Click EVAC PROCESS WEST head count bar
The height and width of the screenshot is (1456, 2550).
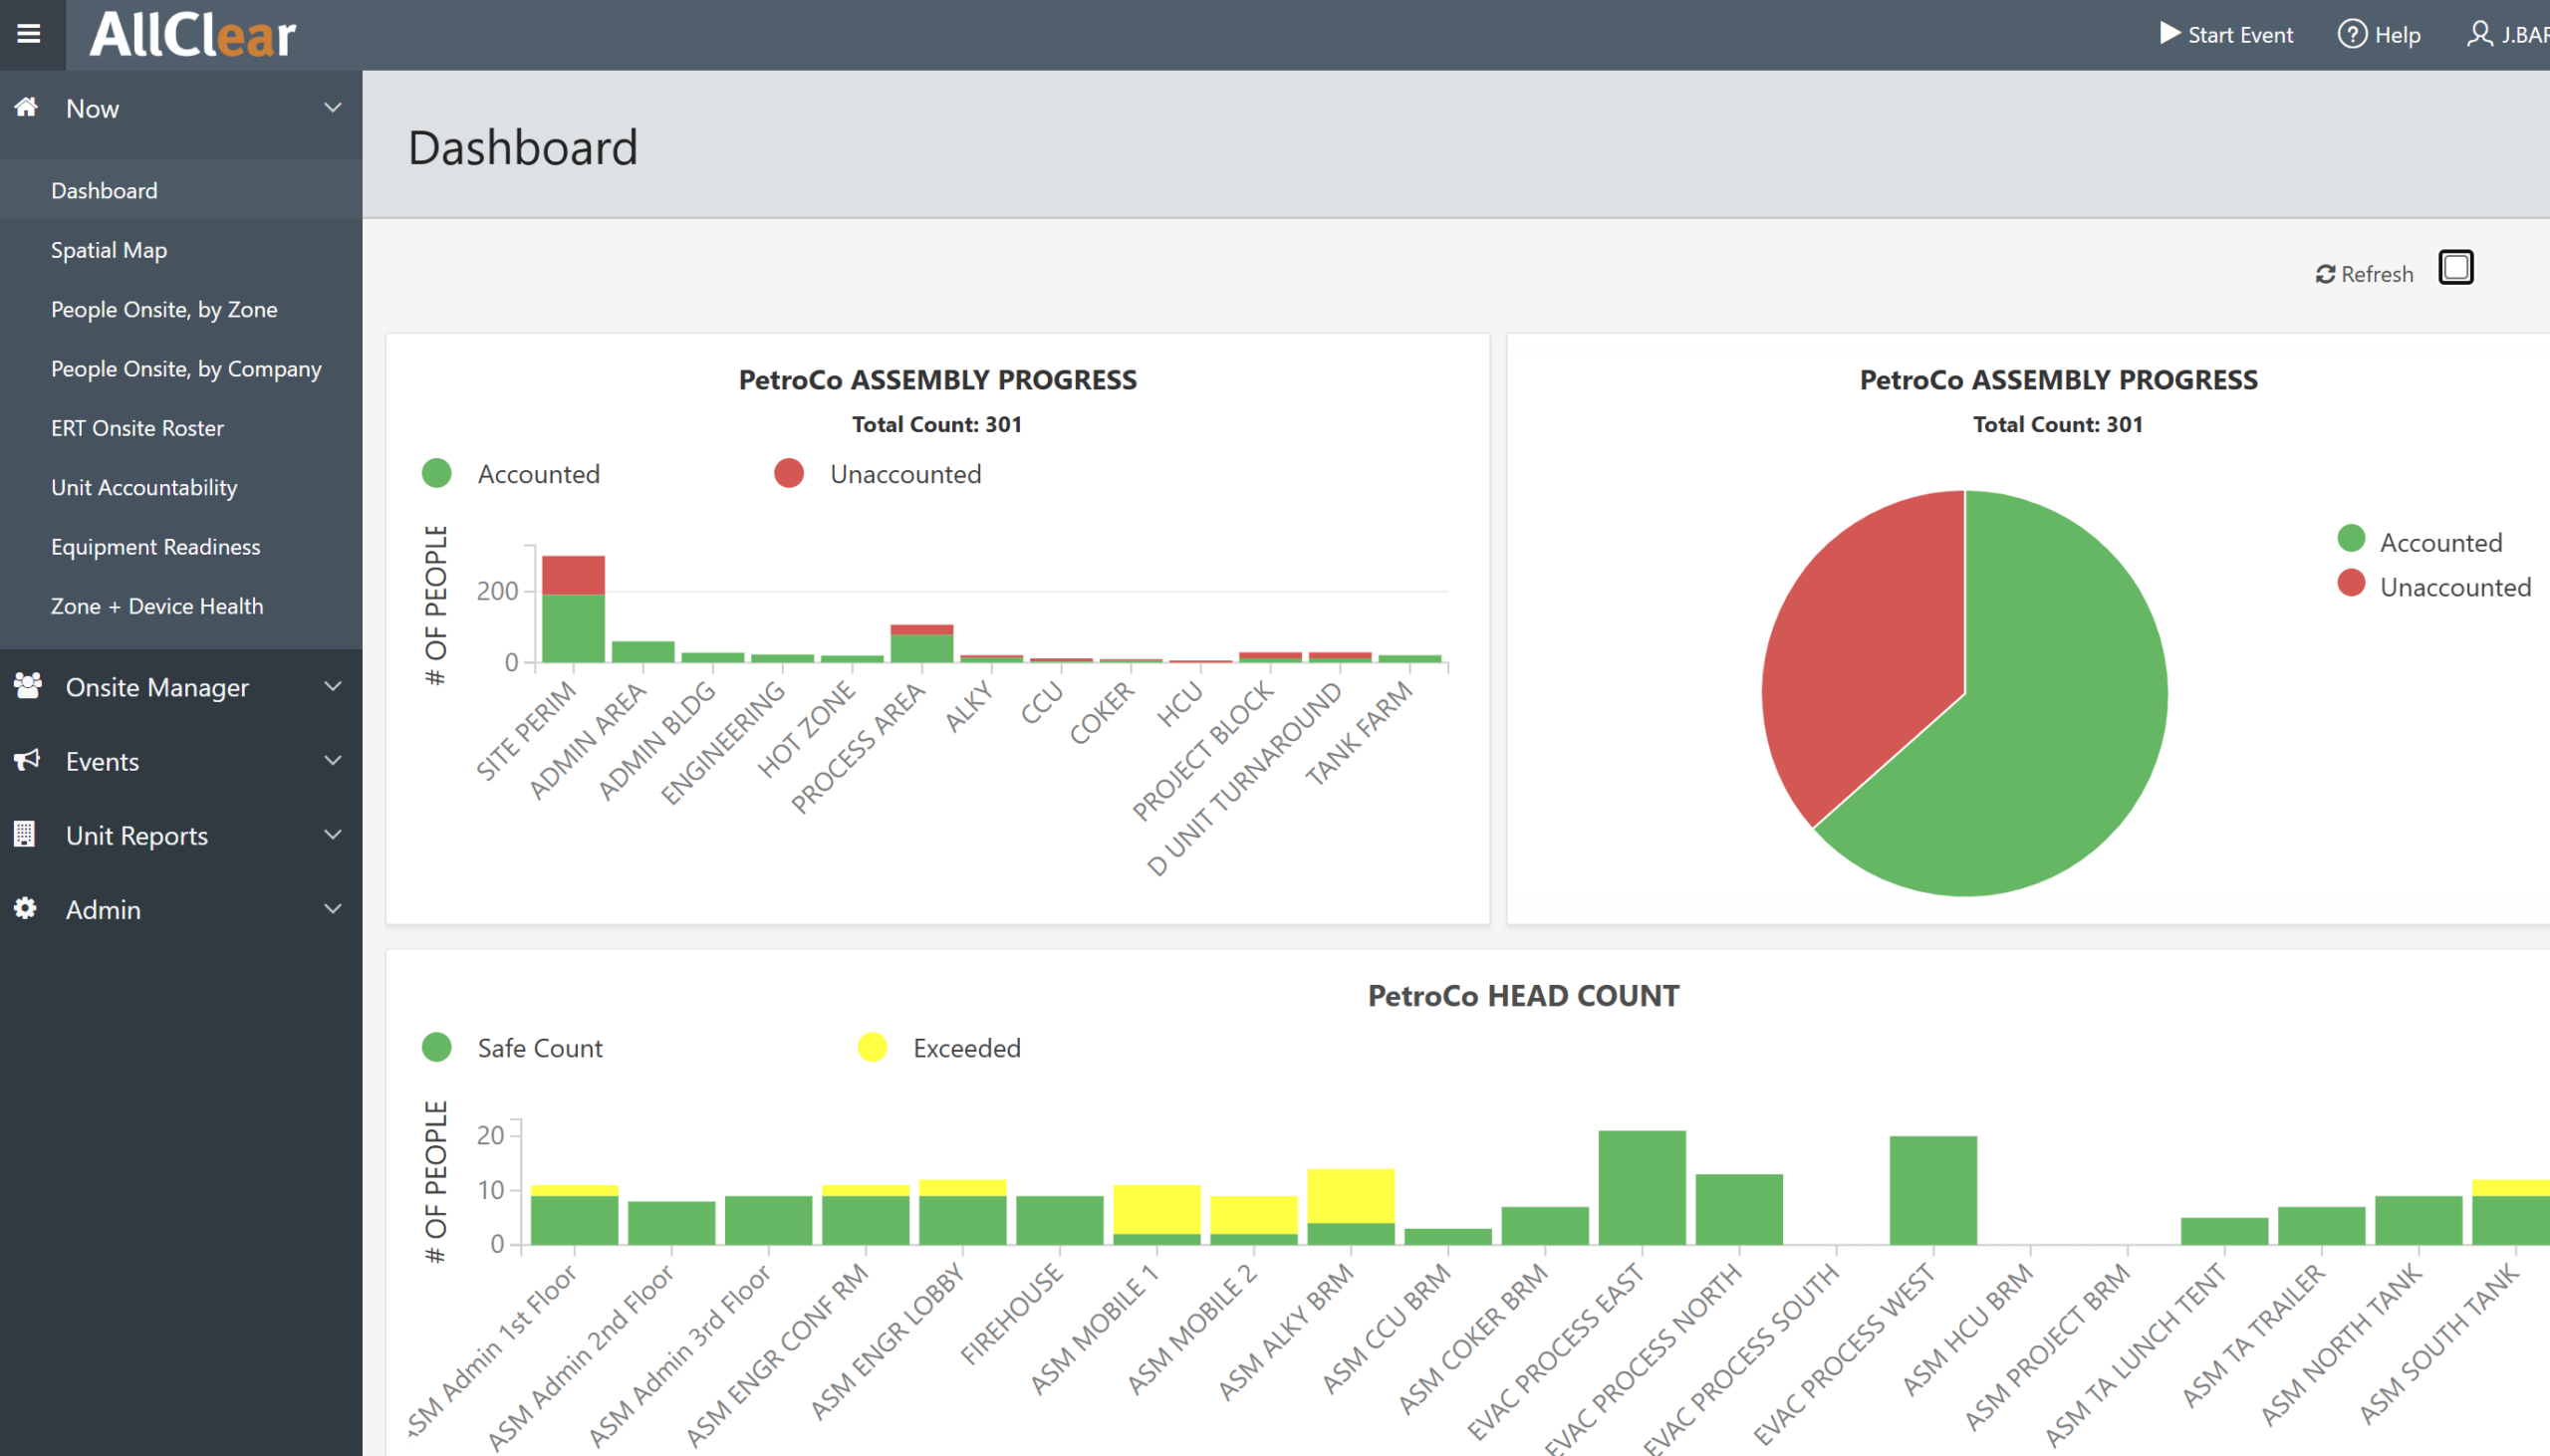(x=1933, y=1190)
